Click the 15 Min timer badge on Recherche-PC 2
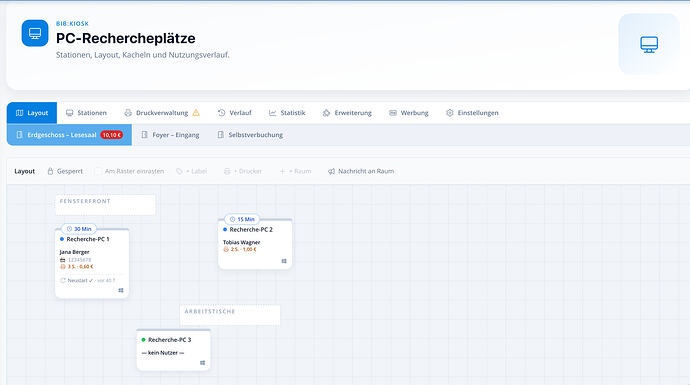 [242, 219]
